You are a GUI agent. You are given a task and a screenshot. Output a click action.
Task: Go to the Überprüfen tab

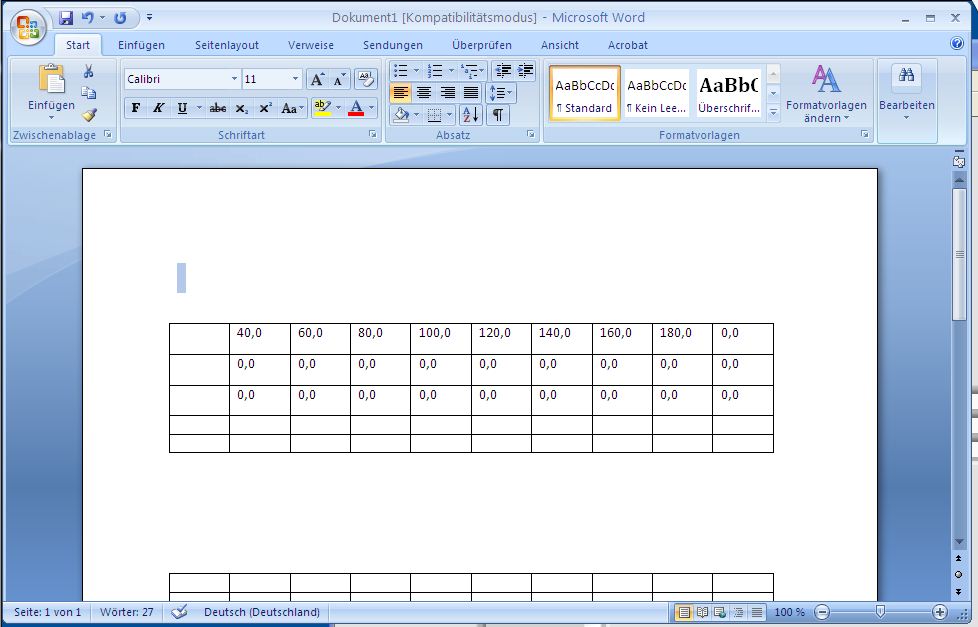482,45
